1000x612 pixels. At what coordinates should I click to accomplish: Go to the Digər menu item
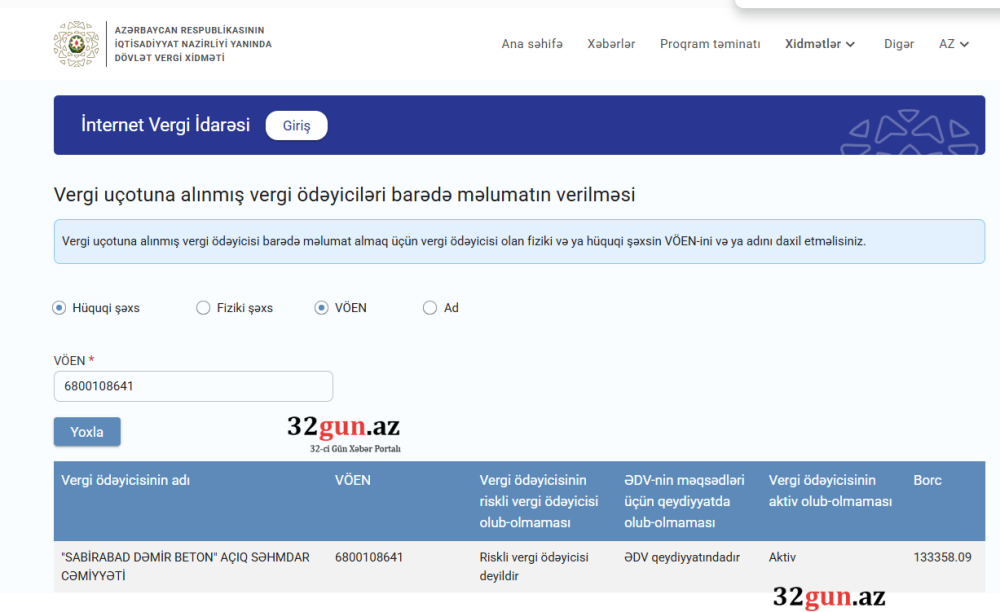[x=899, y=44]
